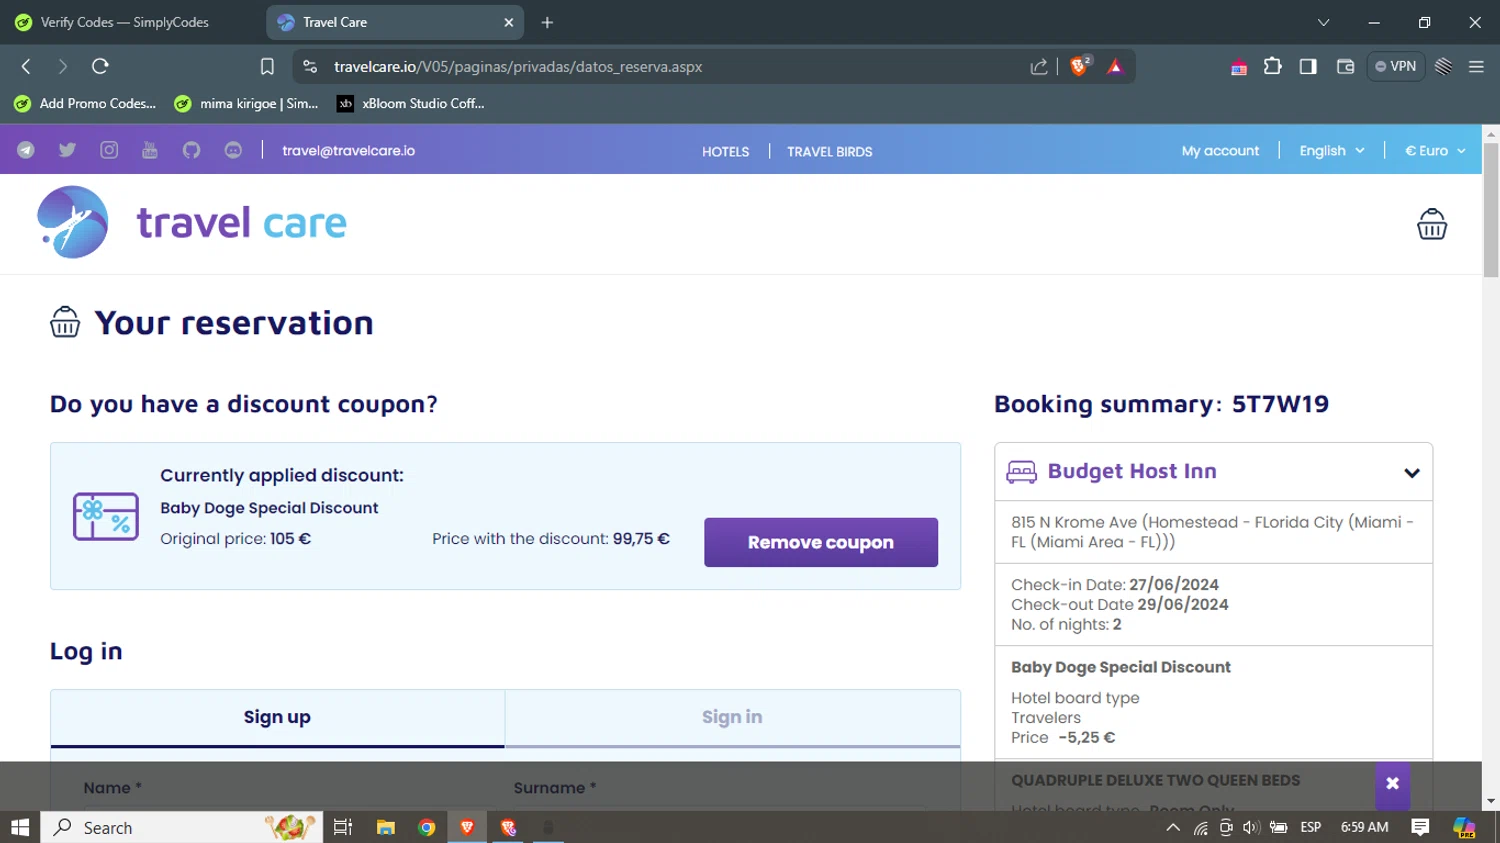Open the GitHub social icon
The width and height of the screenshot is (1500, 843).
[x=191, y=150]
